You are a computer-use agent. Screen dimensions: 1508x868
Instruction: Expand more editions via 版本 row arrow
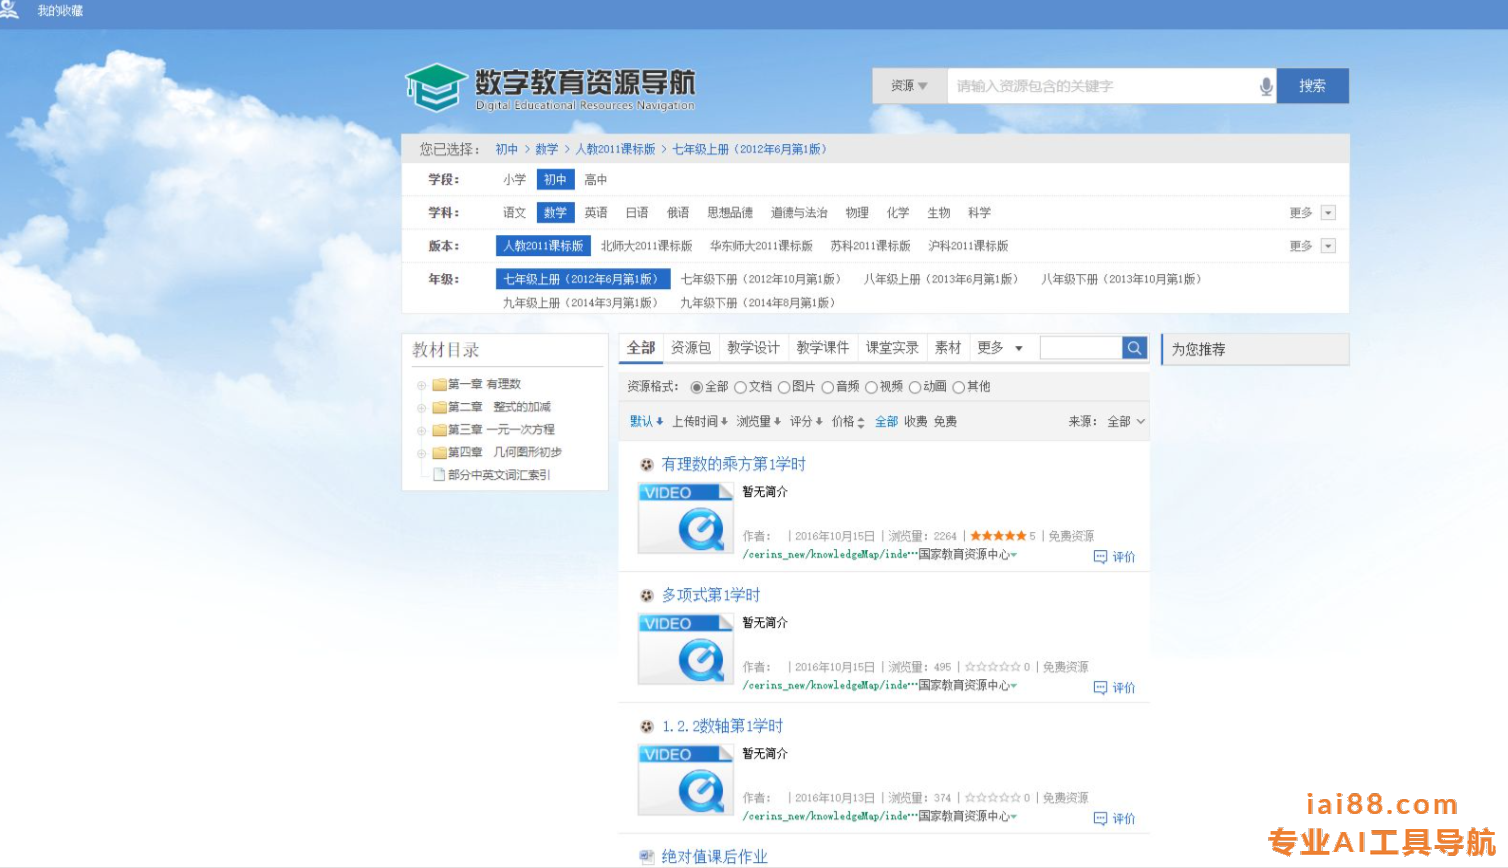[1328, 246]
